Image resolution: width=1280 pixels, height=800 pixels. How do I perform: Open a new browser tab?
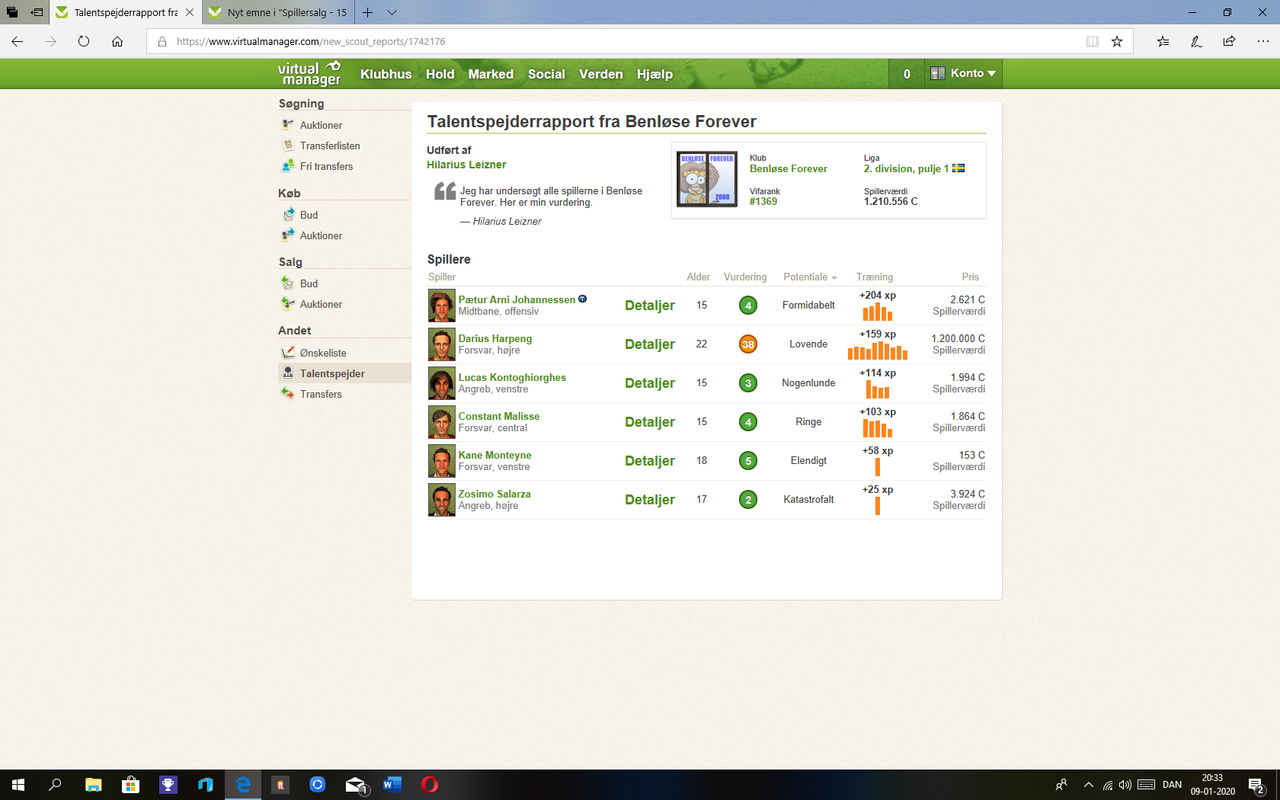point(367,13)
